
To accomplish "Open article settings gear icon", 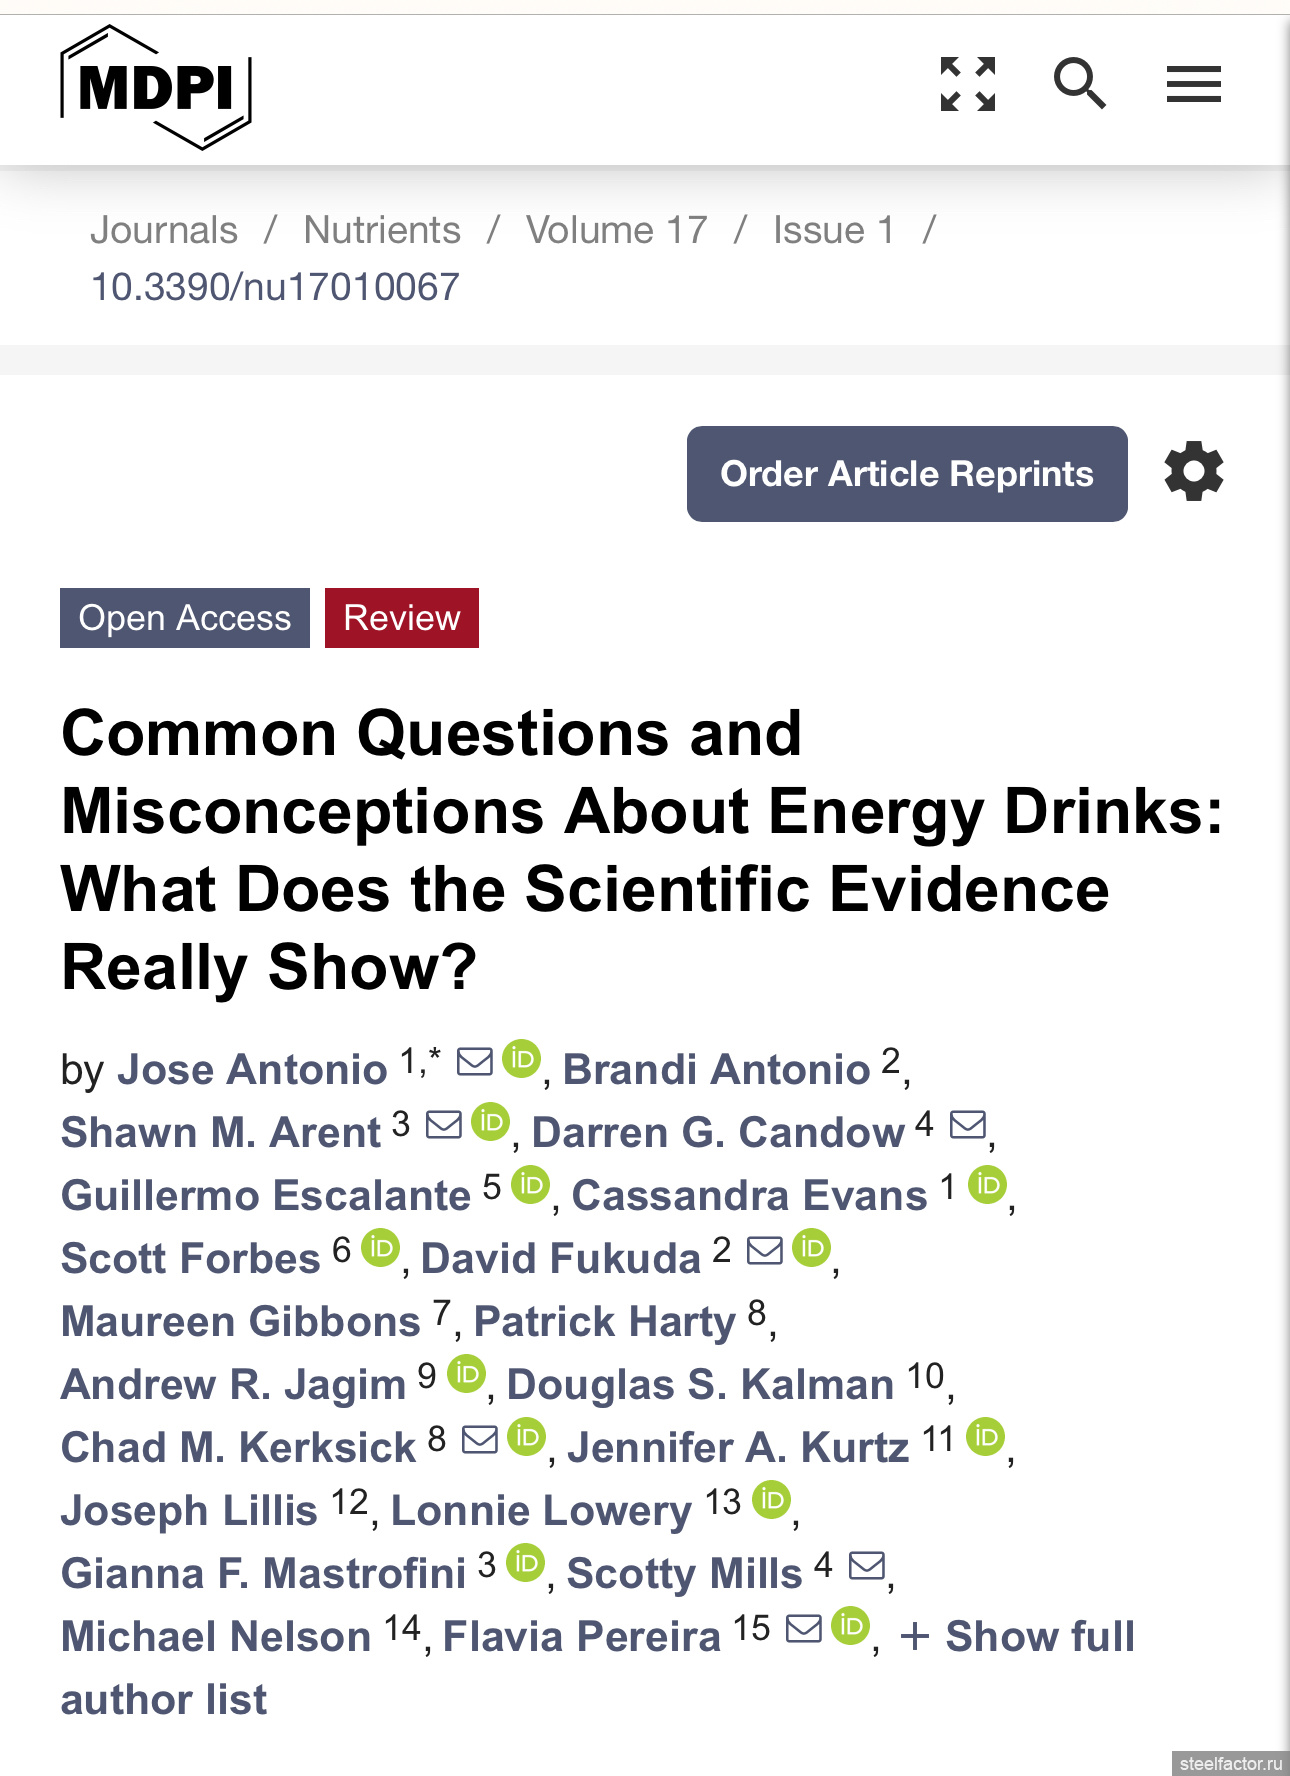I will tap(1194, 471).
